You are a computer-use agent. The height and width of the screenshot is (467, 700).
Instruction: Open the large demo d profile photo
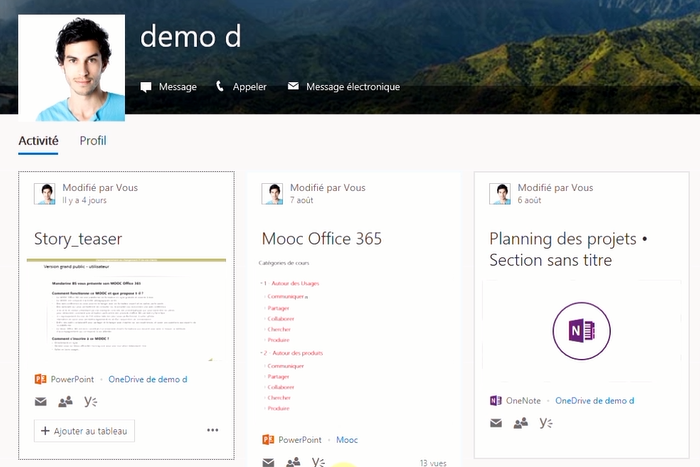71,68
